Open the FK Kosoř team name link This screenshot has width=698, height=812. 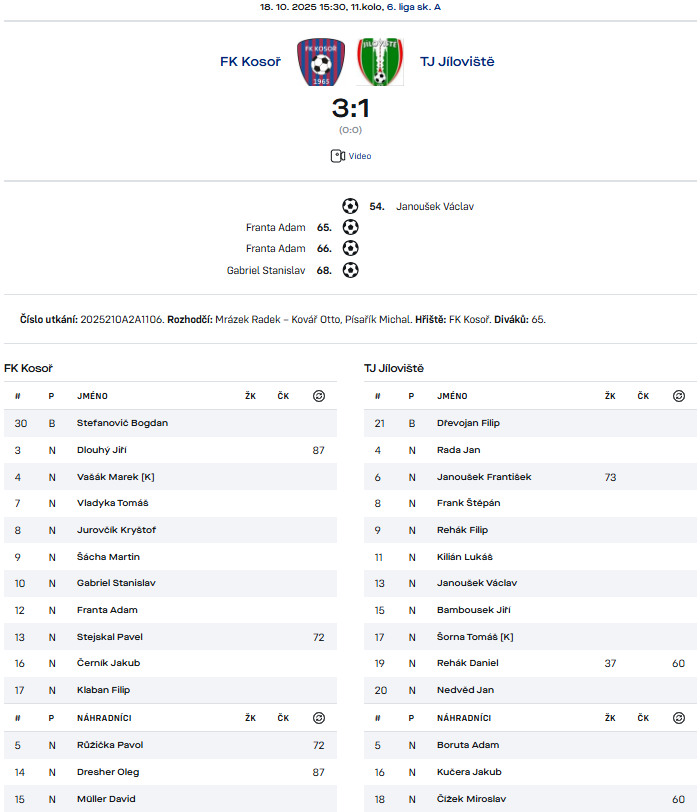tap(250, 62)
